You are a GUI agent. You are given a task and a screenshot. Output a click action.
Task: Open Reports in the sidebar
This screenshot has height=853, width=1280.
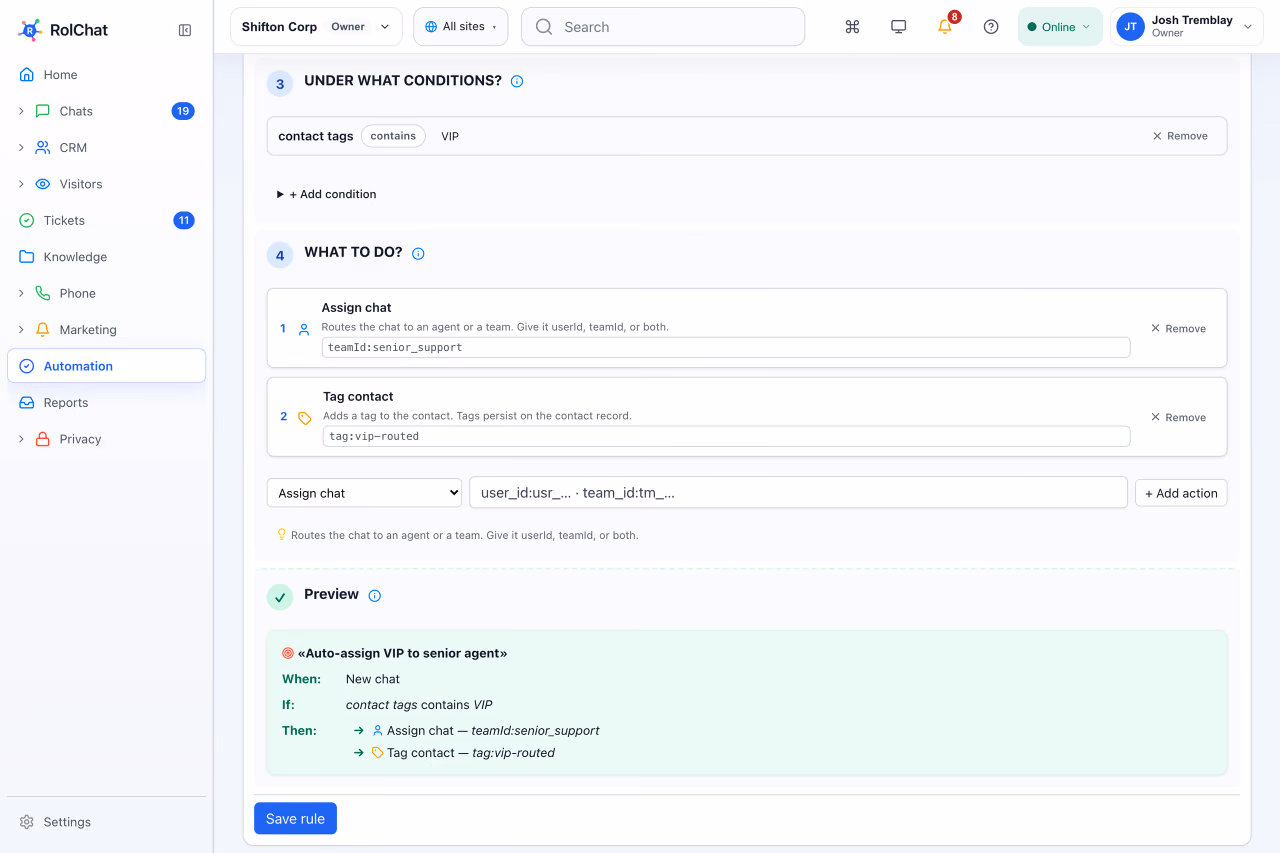(x=106, y=403)
